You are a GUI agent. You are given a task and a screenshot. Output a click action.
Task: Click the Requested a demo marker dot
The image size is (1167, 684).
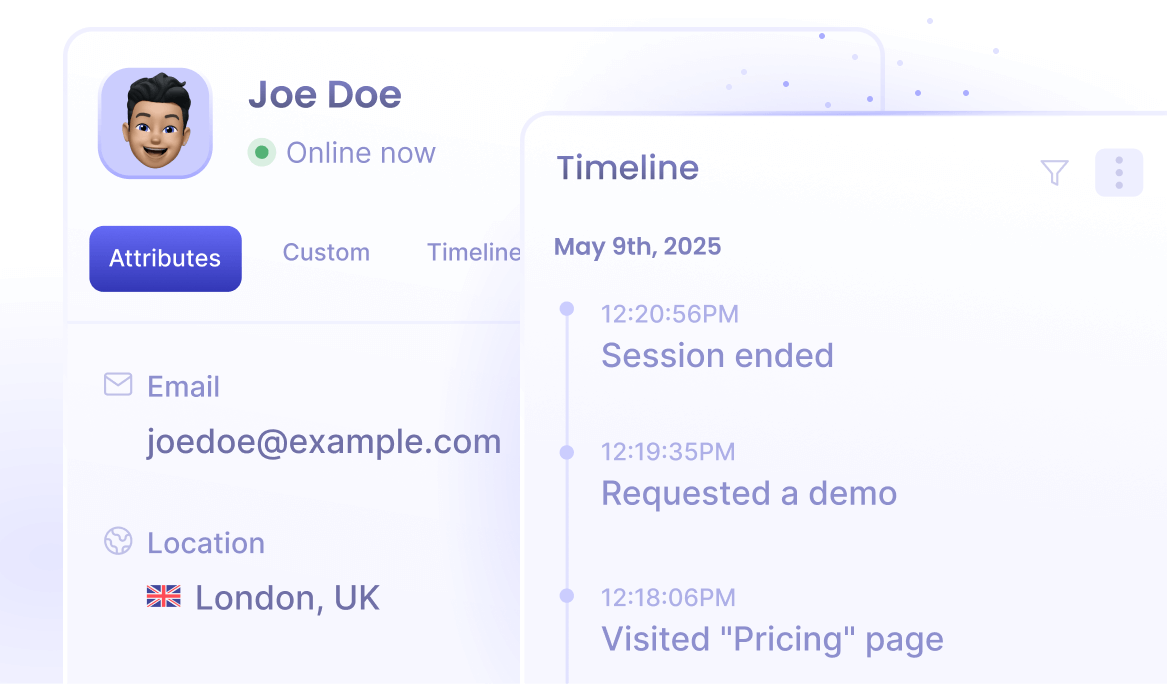[567, 453]
